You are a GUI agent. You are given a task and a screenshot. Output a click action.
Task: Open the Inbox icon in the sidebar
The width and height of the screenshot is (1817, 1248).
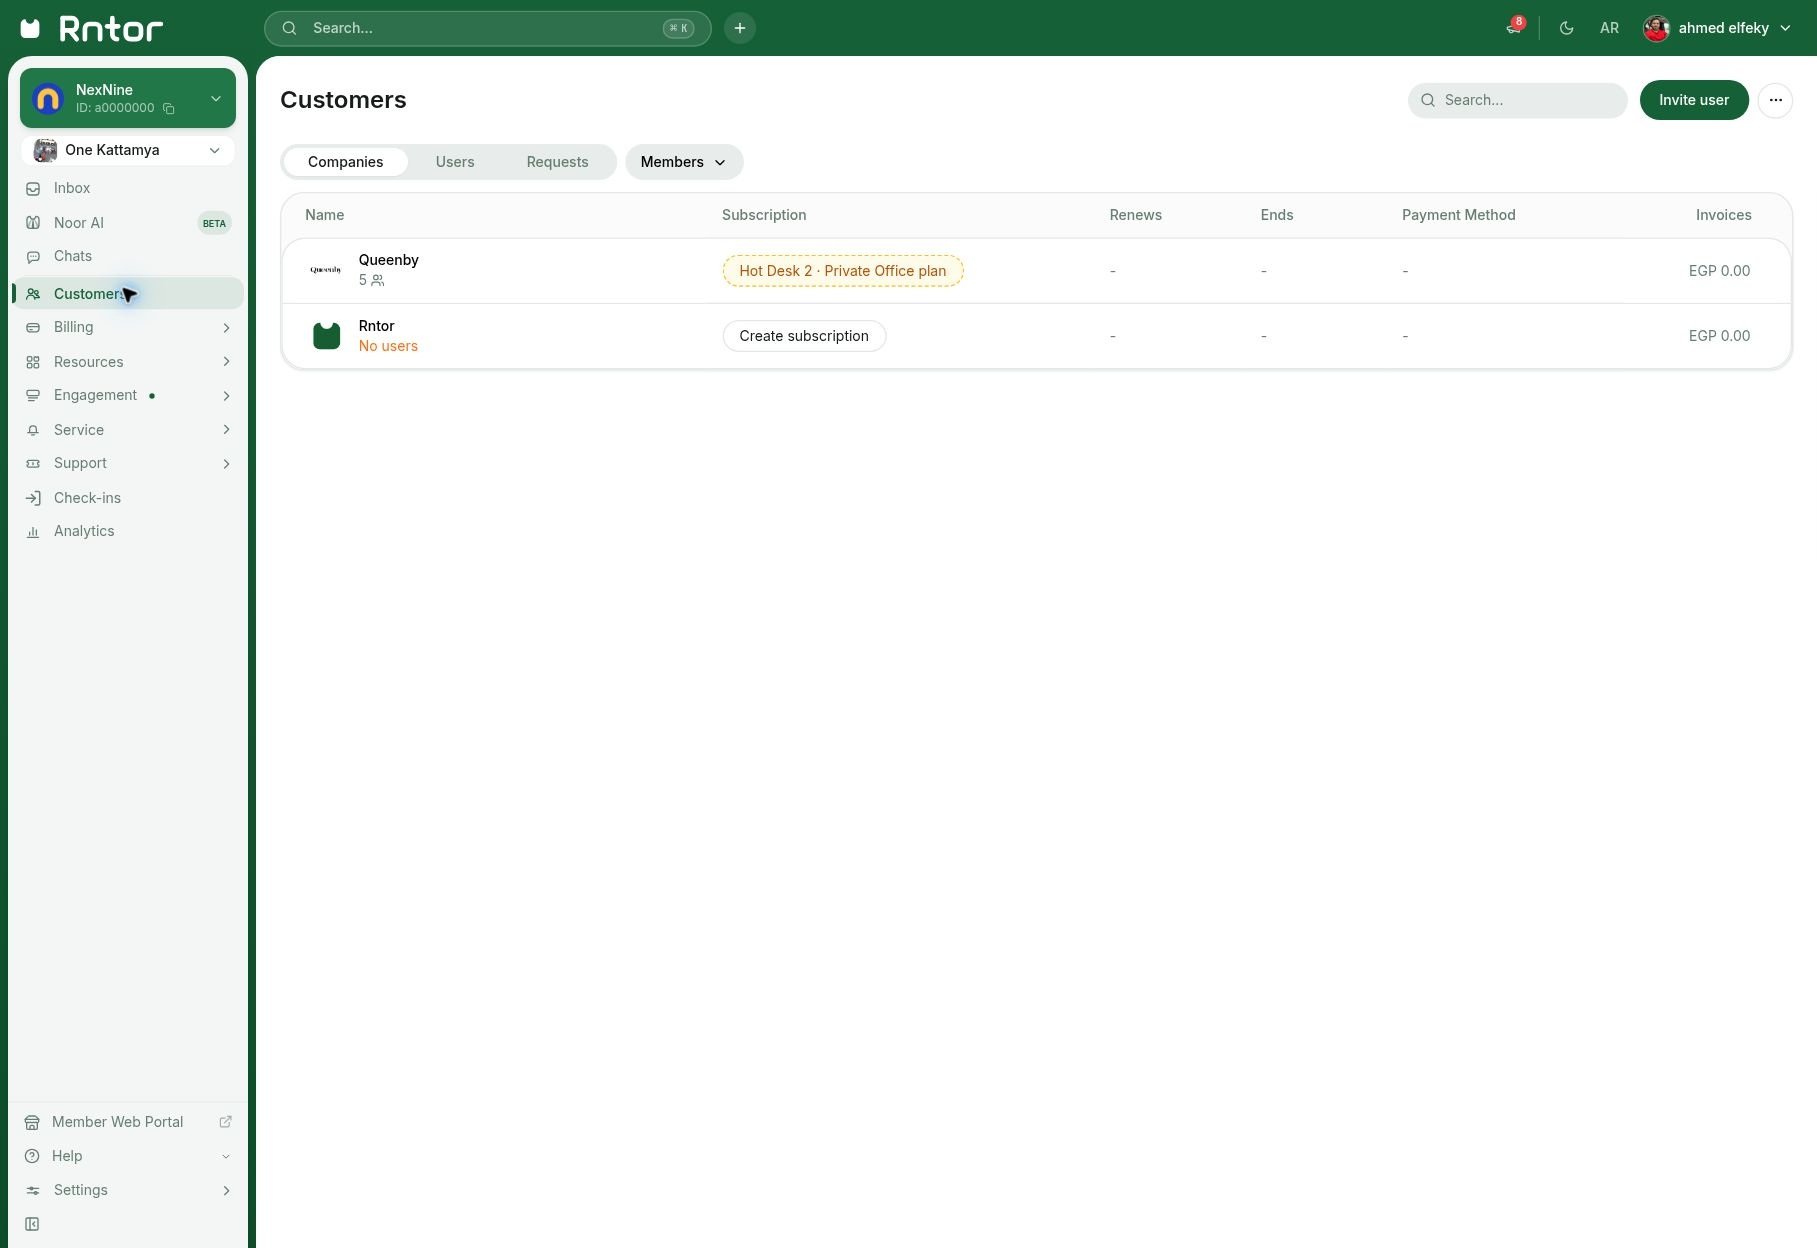[33, 189]
